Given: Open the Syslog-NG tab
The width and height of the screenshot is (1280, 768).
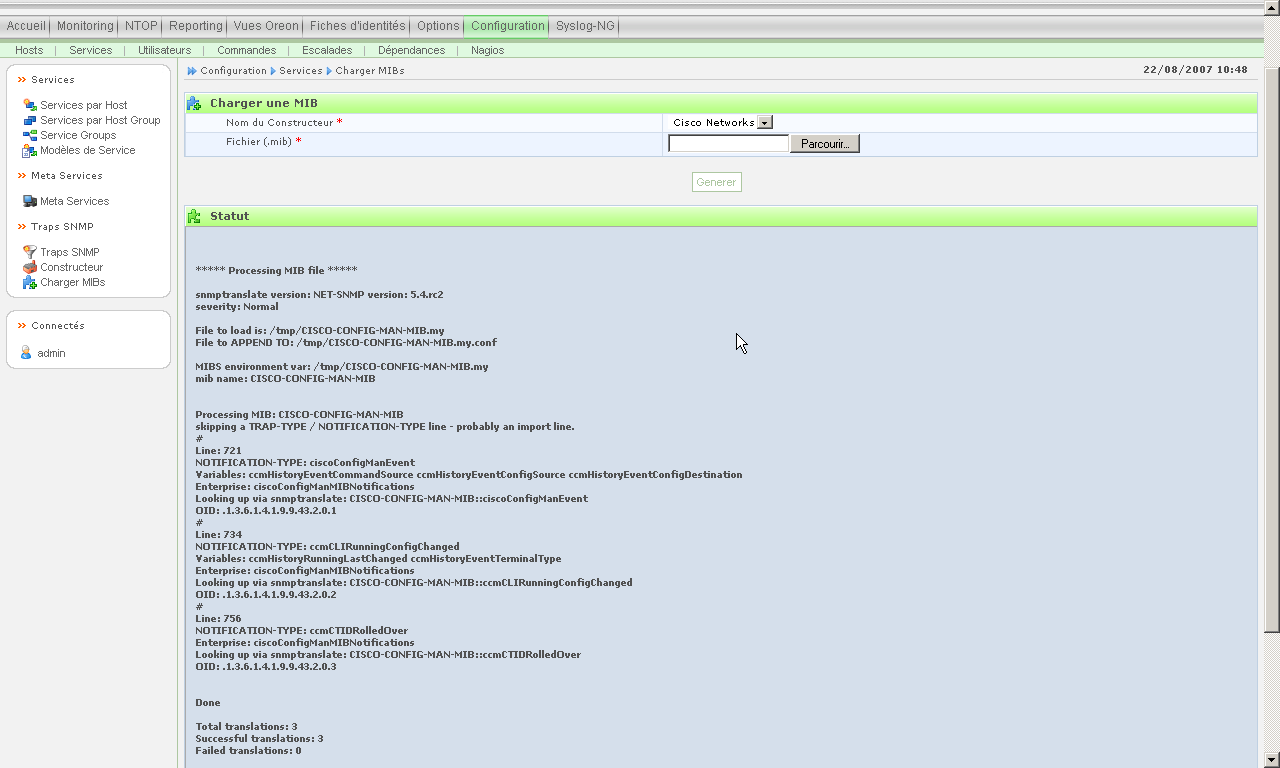Looking at the screenshot, I should 585,26.
